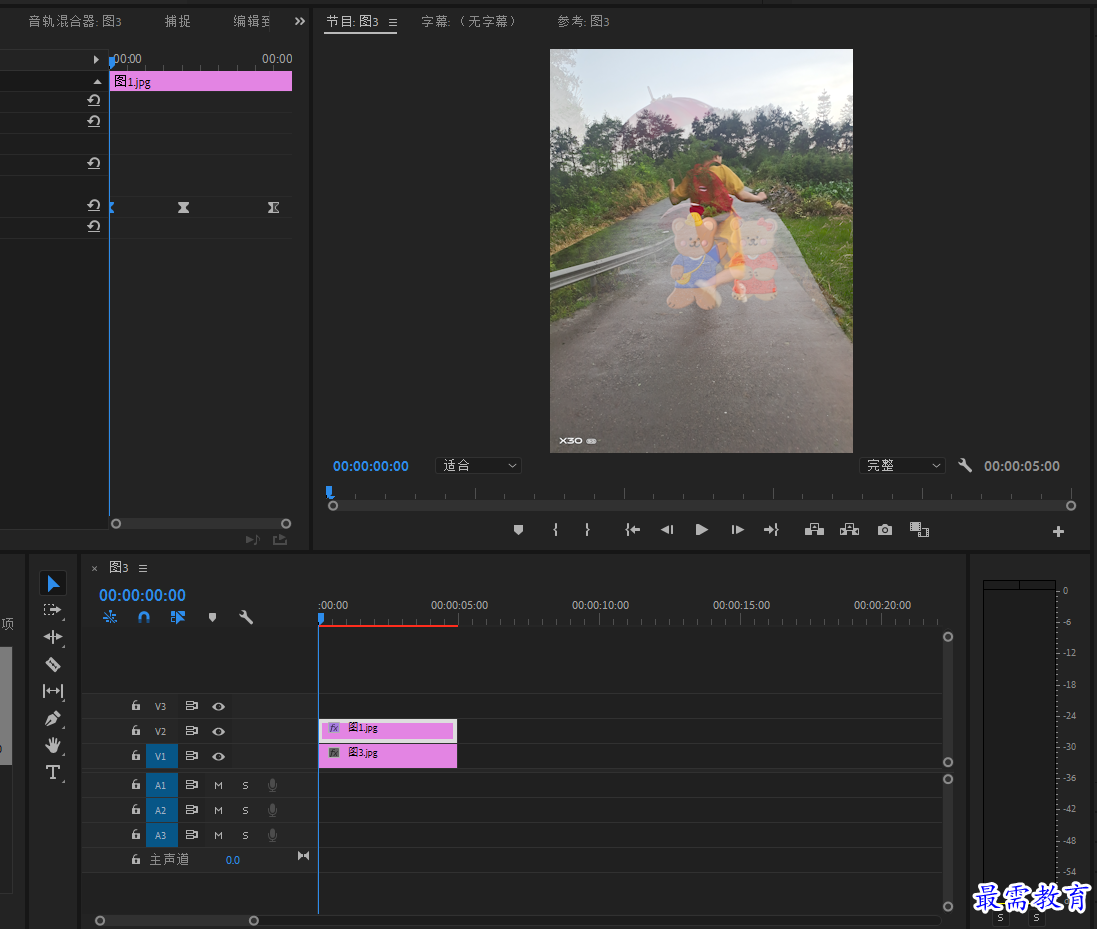1097x929 pixels.
Task: Select the Ripple Edit tool
Action: tap(53, 637)
